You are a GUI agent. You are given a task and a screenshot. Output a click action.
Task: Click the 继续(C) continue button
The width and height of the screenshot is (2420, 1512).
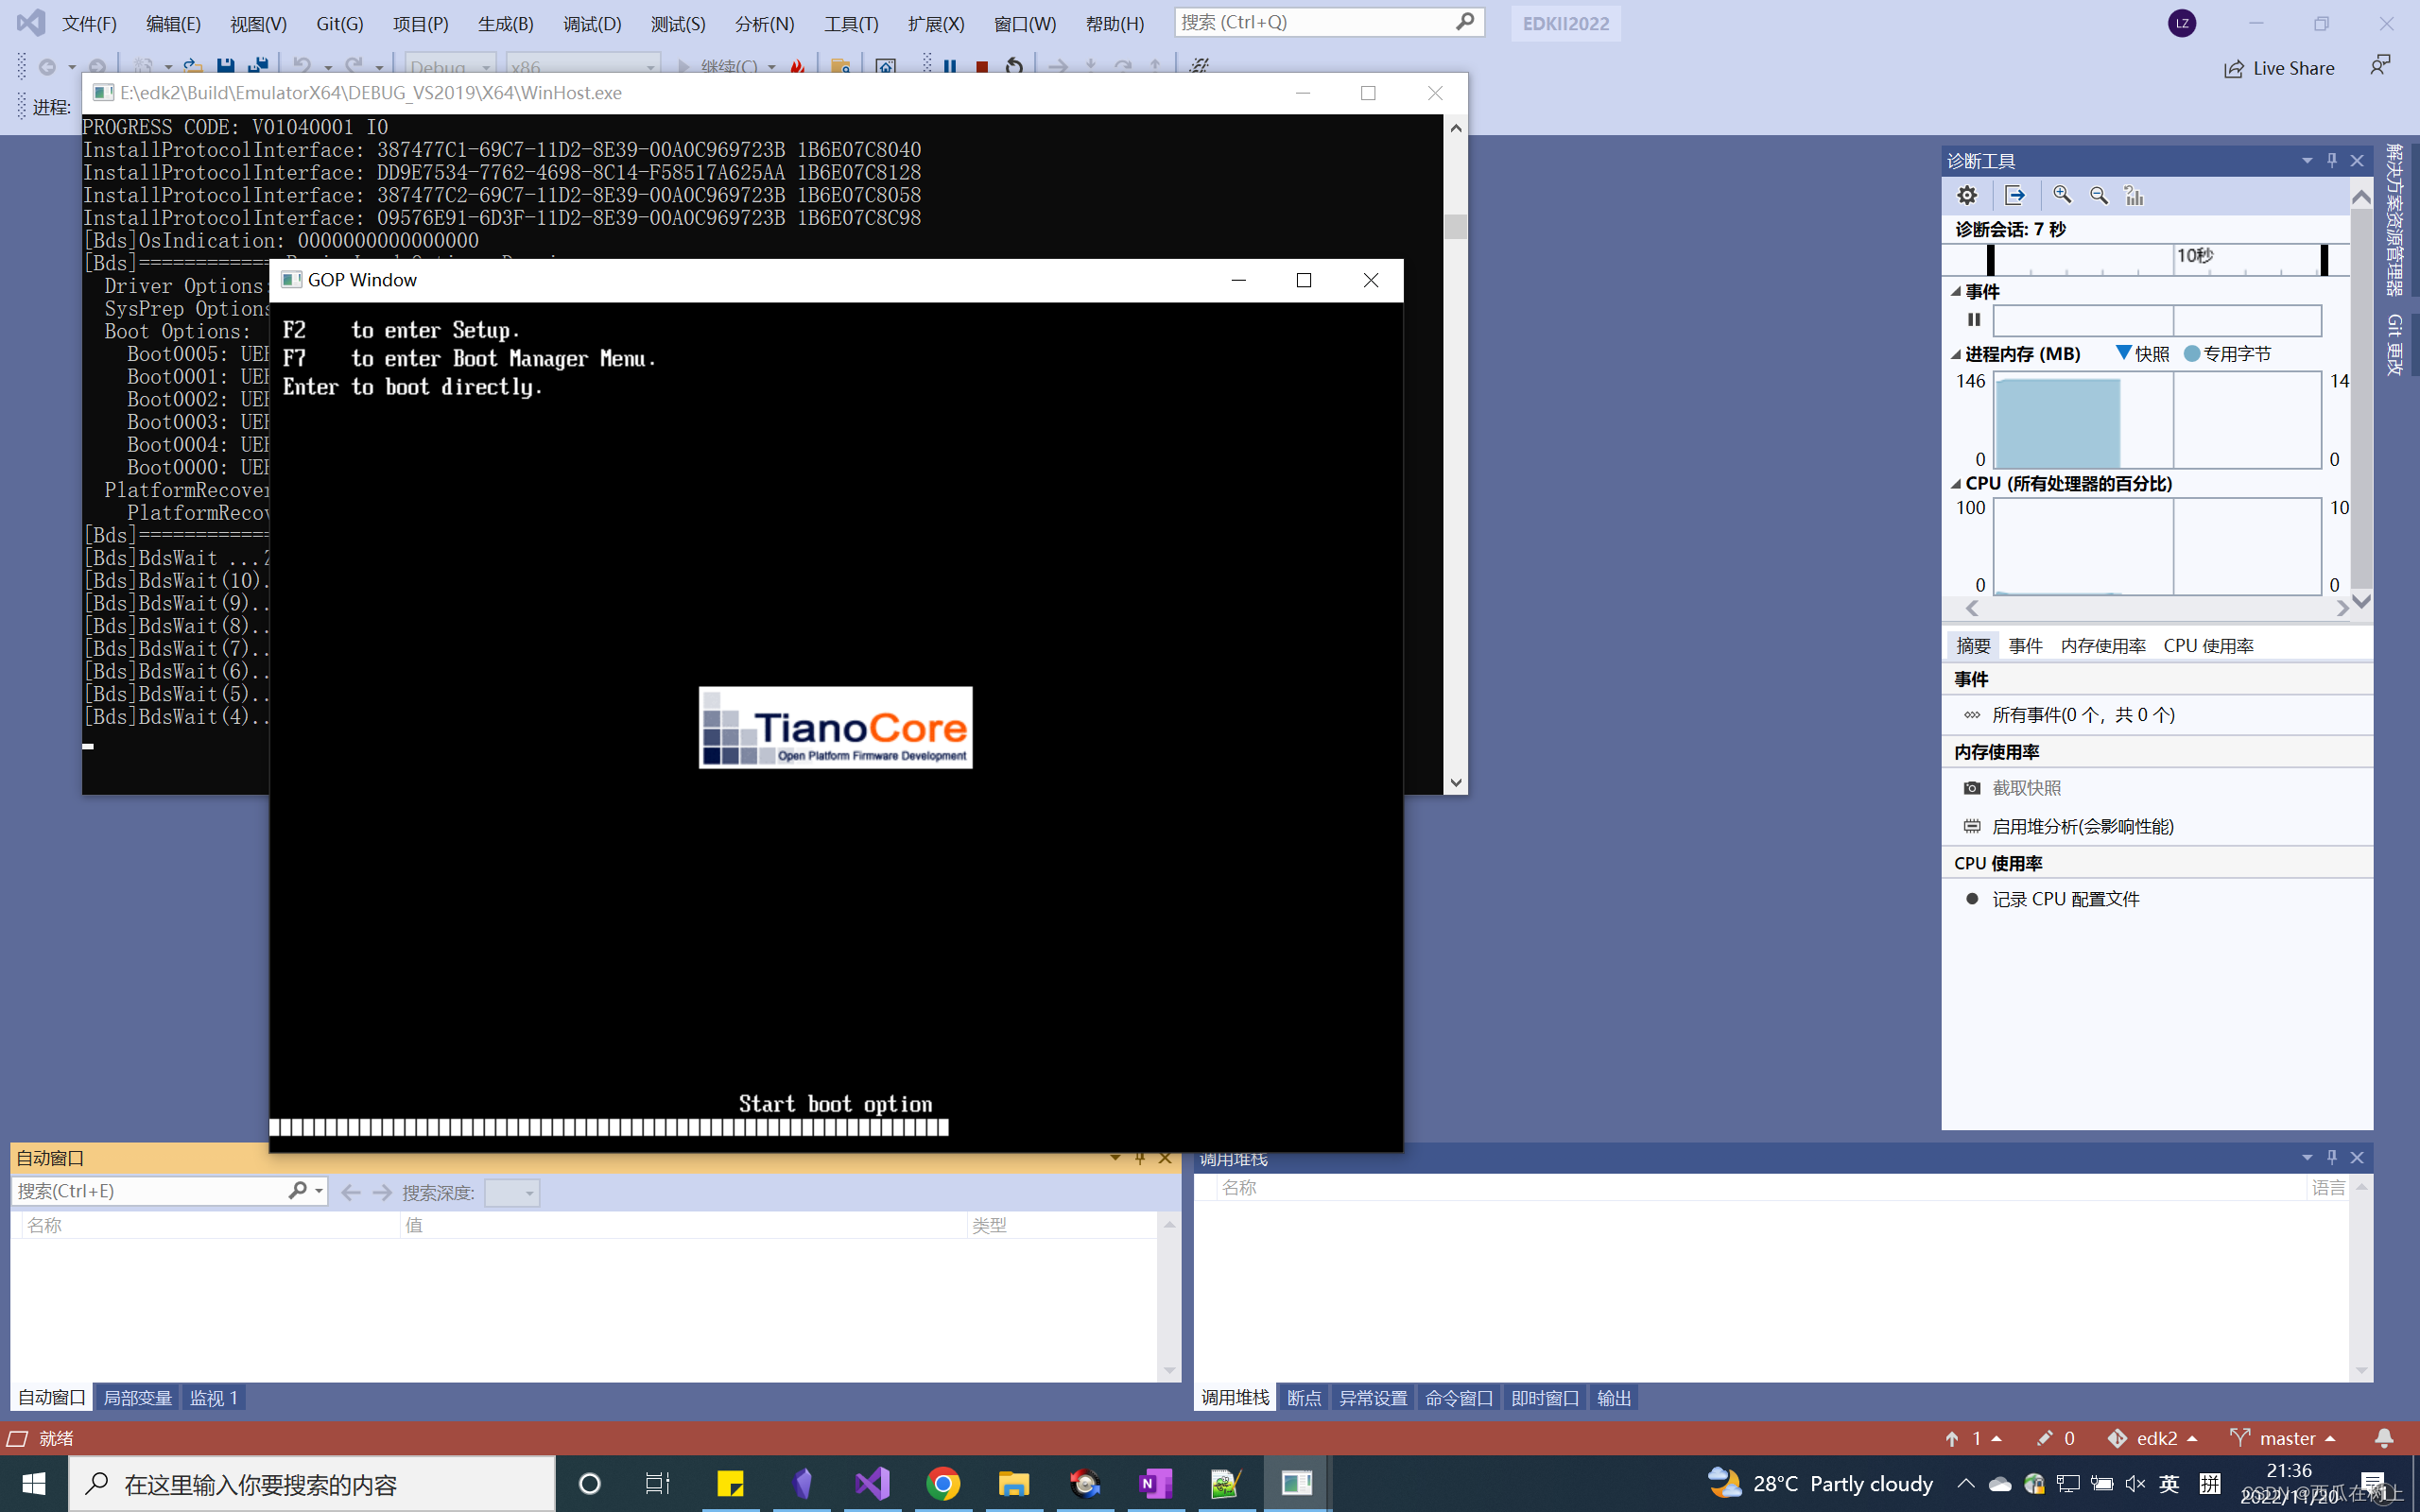point(727,66)
